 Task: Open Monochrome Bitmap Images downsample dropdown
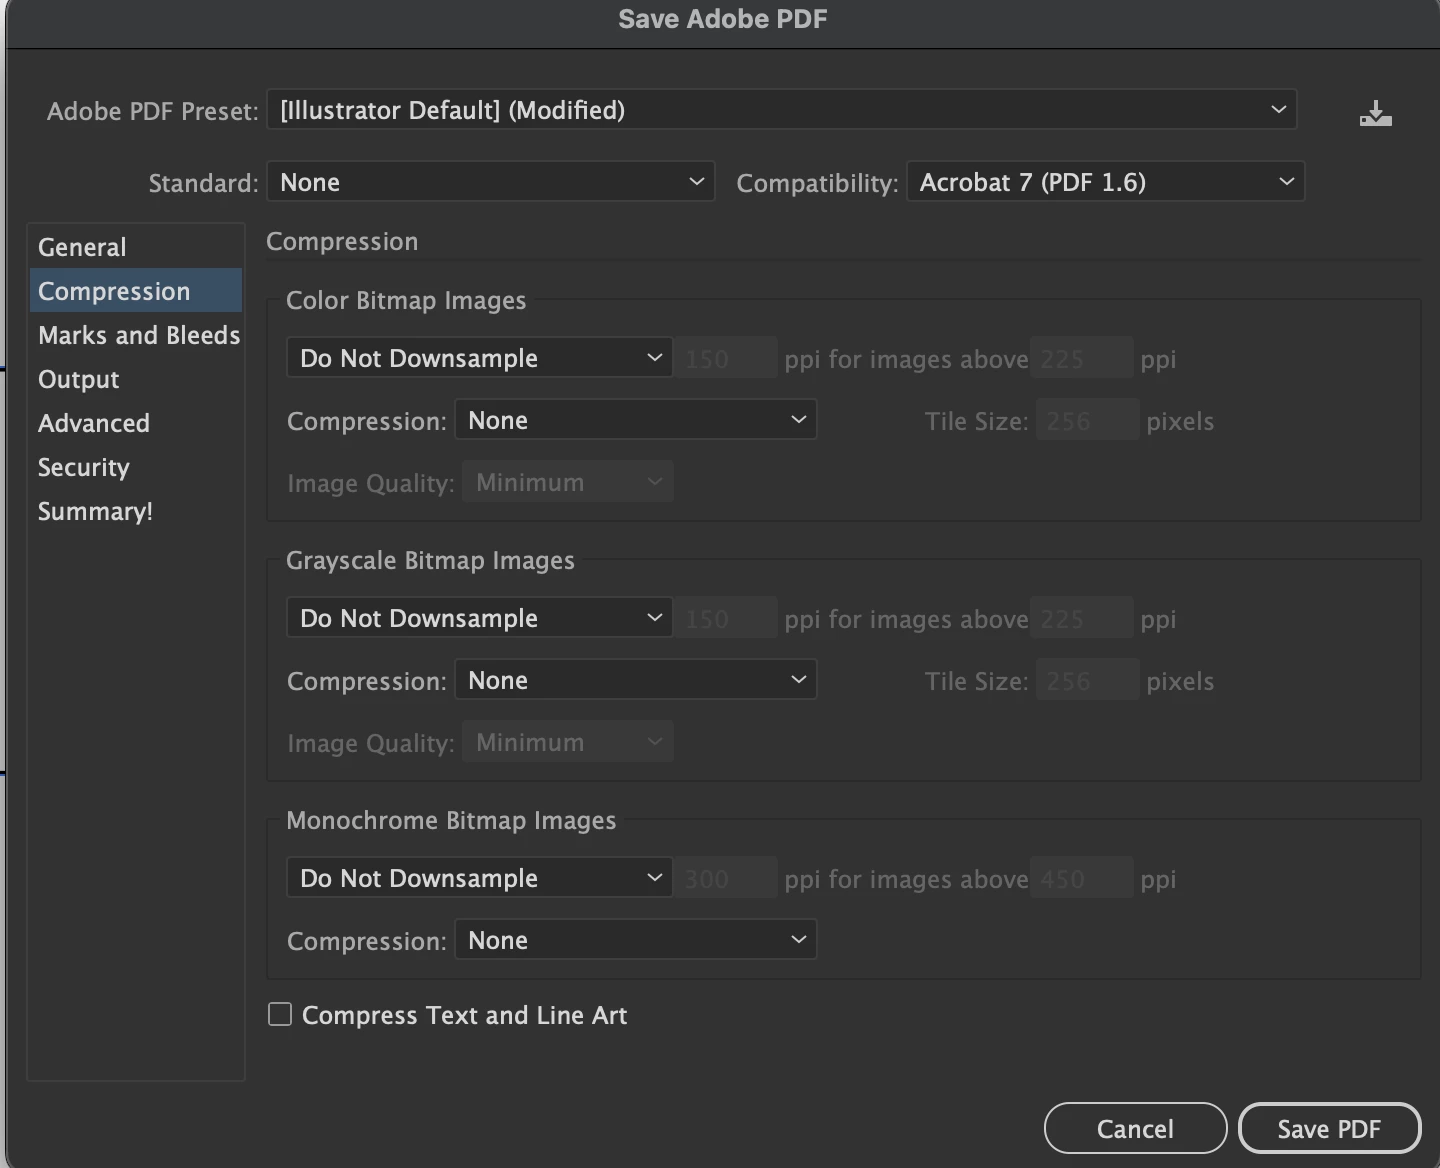pos(479,878)
